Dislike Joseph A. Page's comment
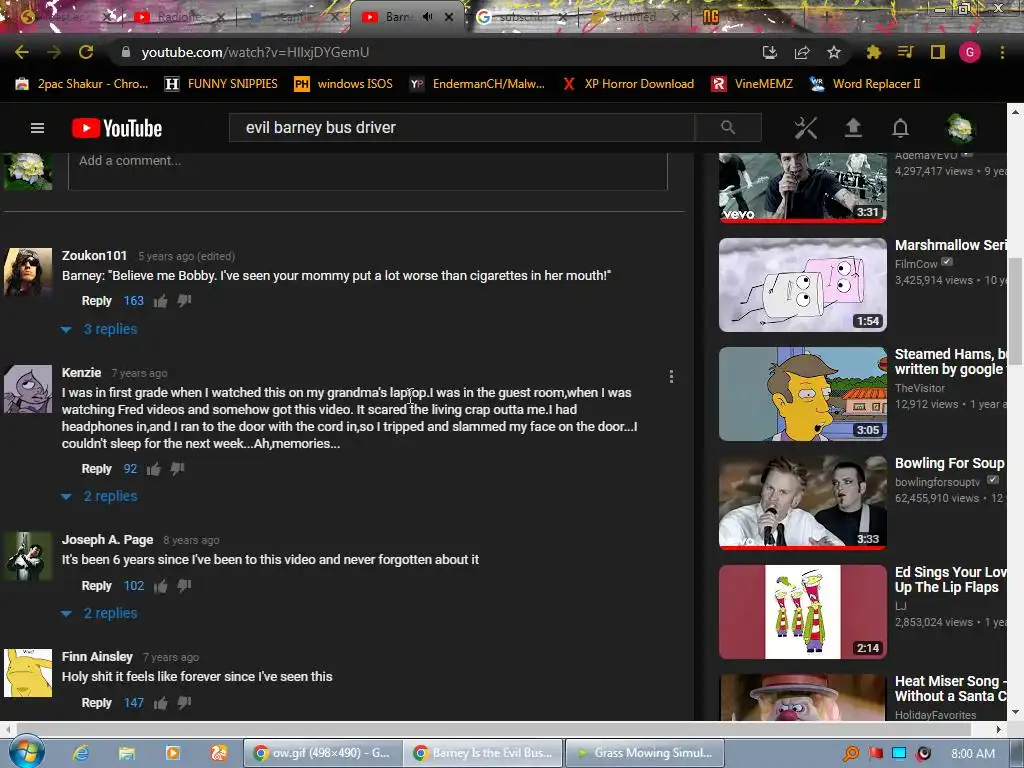 click(185, 586)
